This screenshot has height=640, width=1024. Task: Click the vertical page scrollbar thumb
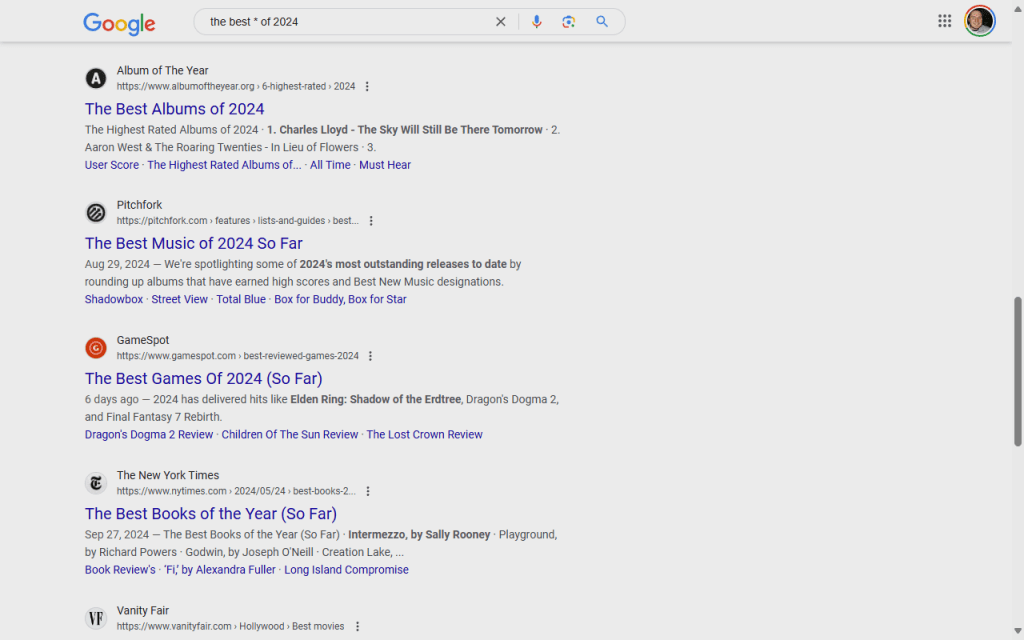1018,370
